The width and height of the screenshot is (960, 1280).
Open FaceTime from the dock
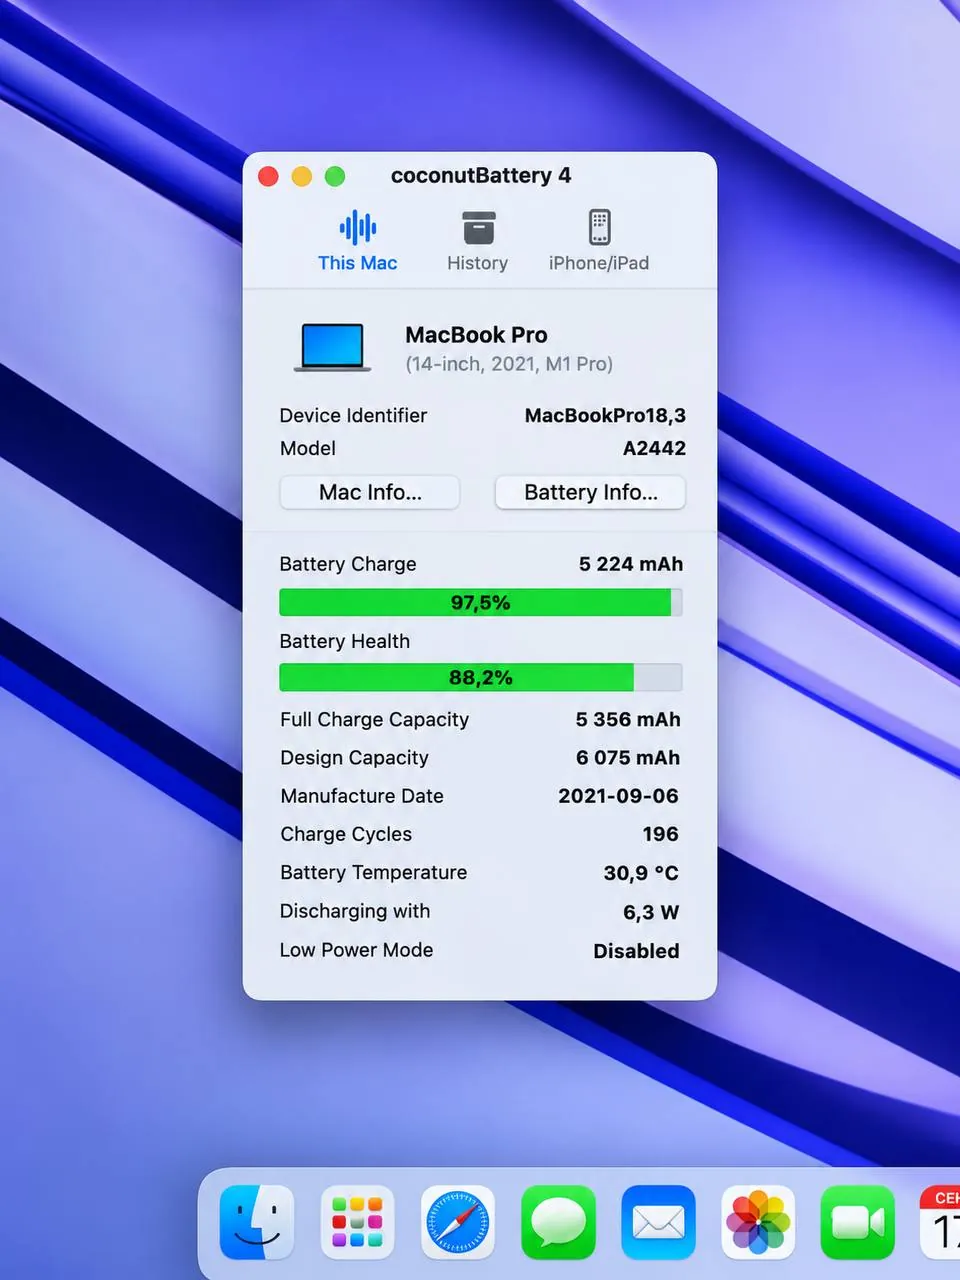pos(858,1222)
